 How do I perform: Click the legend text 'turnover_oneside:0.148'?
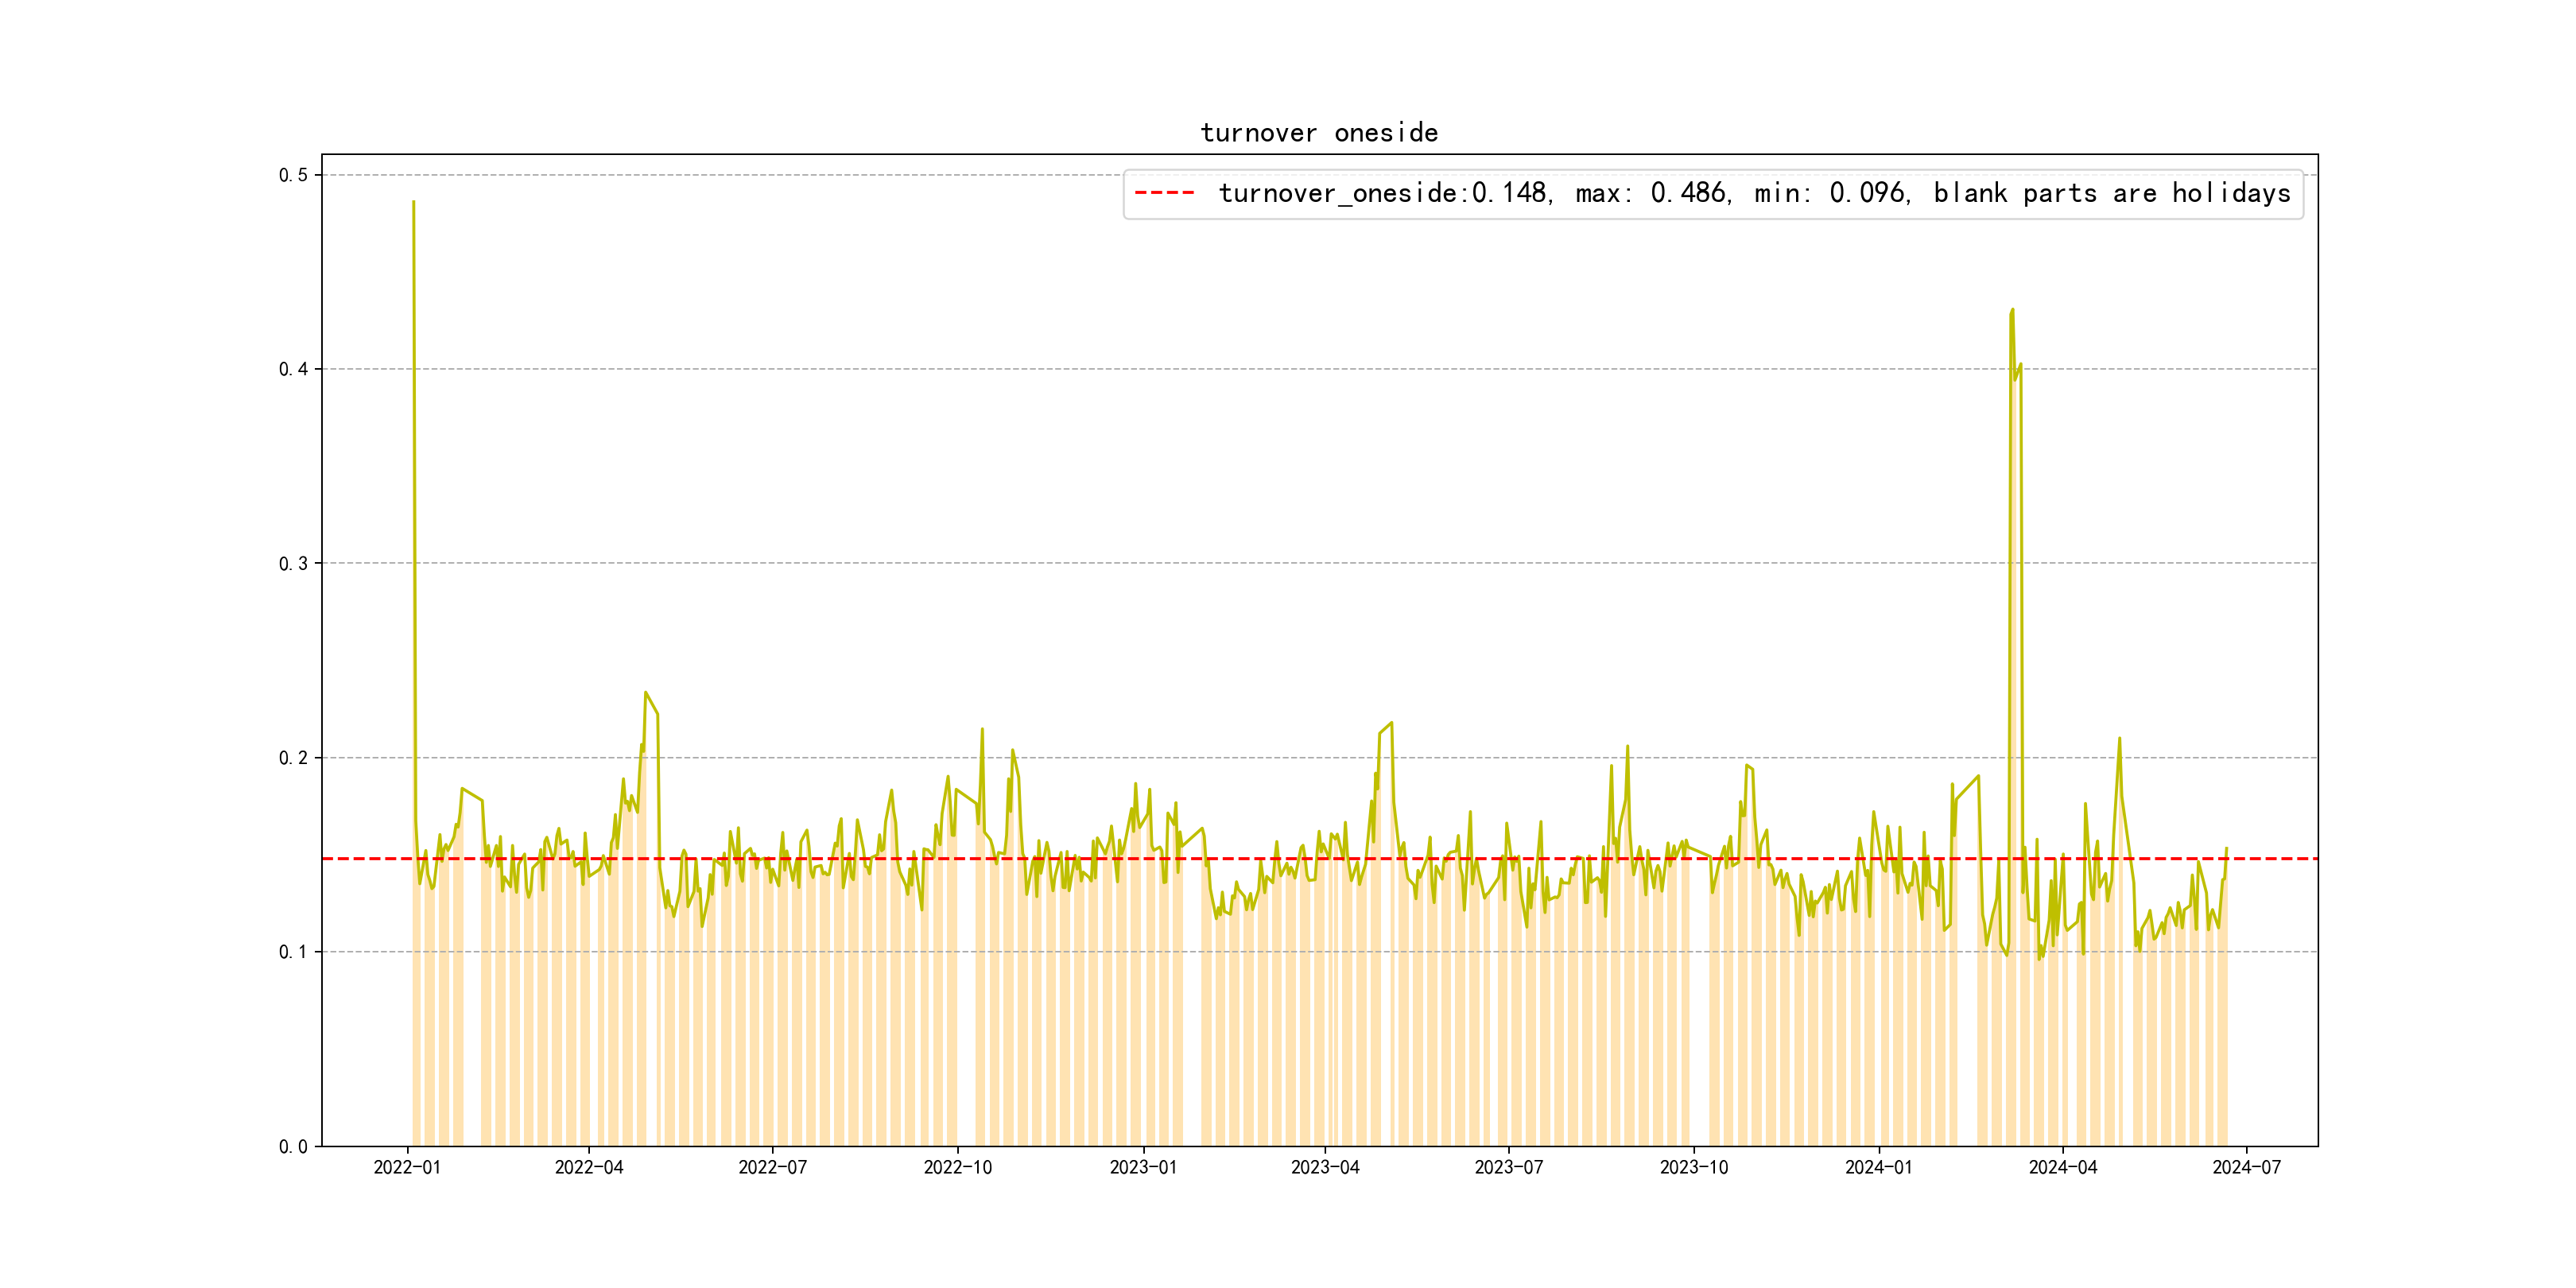click(1382, 193)
